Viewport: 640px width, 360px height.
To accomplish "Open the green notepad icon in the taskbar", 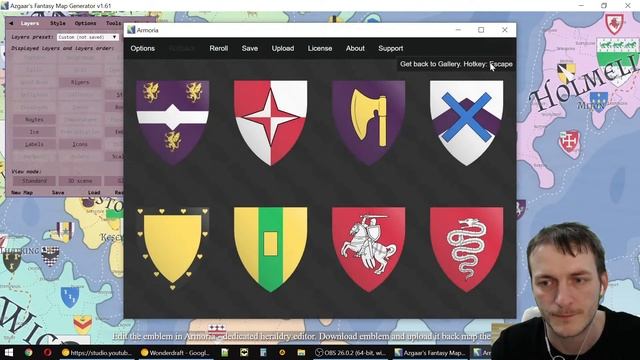I will click(224, 352).
